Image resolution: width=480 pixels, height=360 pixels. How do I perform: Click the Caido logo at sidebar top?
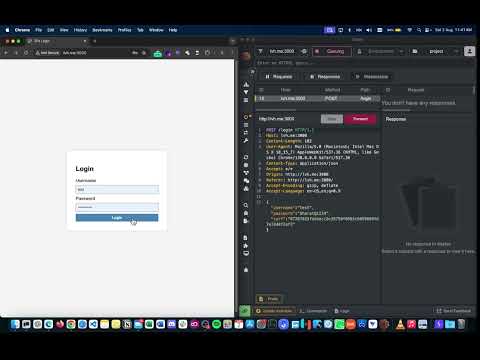[x=246, y=55]
